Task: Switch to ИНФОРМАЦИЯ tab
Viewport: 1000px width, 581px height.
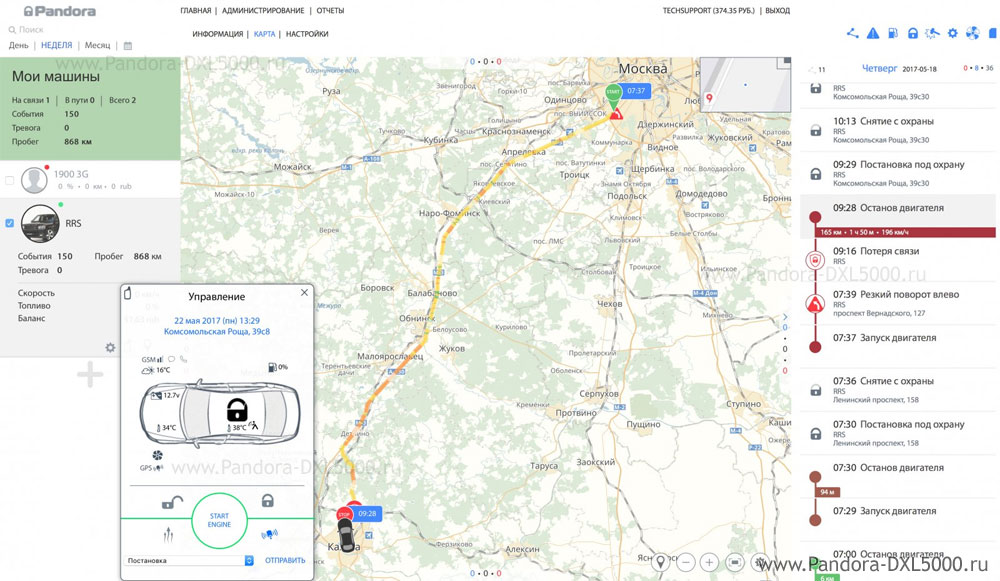Action: pyautogui.click(x=217, y=34)
